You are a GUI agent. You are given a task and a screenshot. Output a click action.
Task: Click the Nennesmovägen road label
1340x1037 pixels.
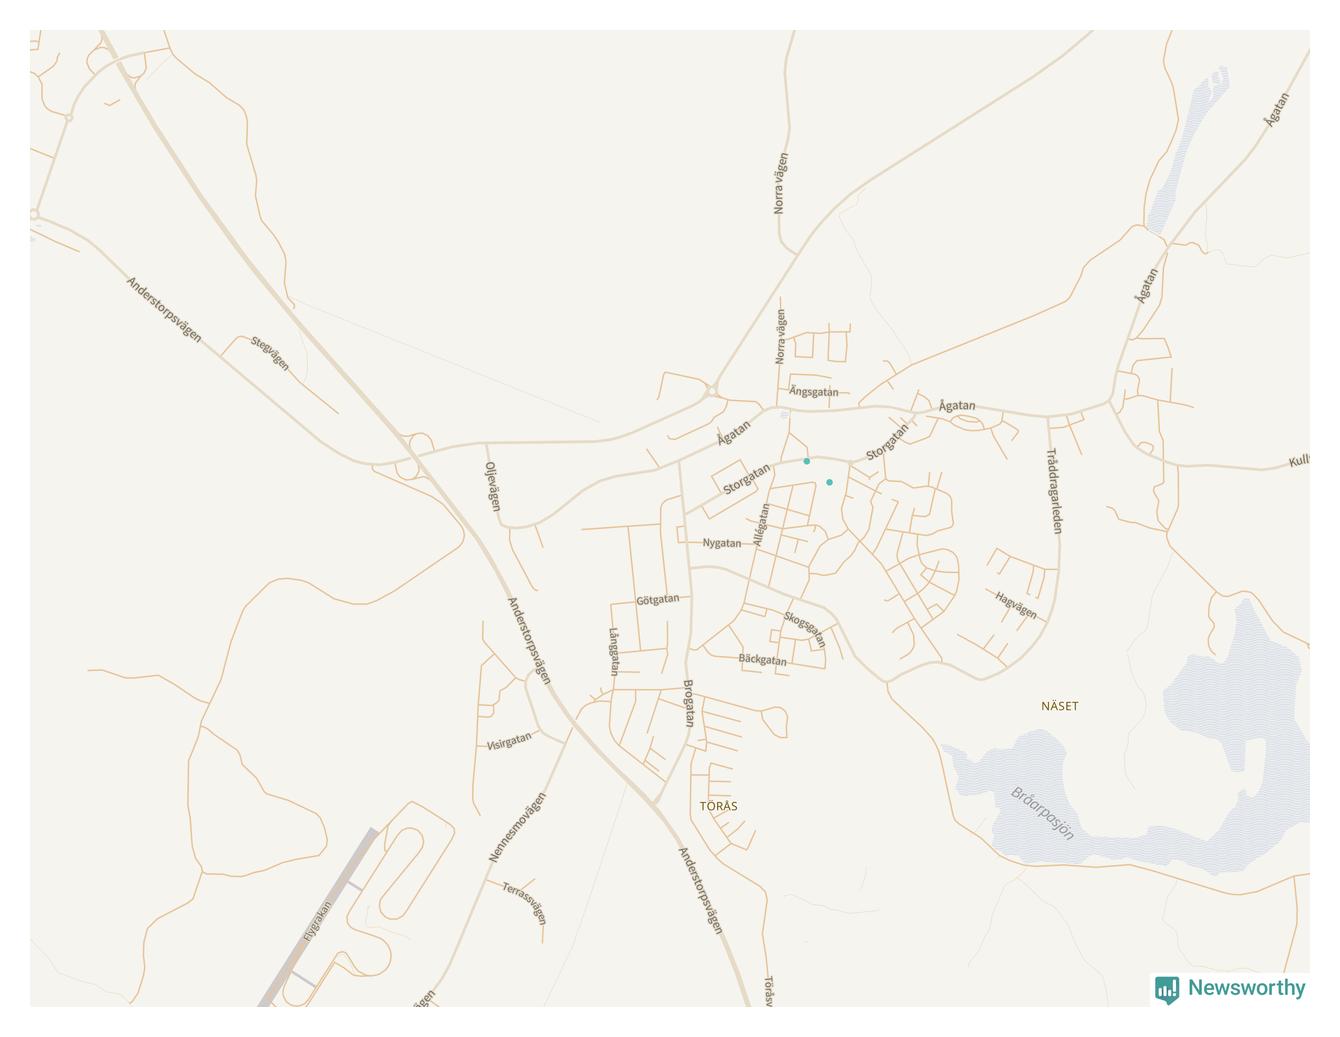[x=517, y=827]
